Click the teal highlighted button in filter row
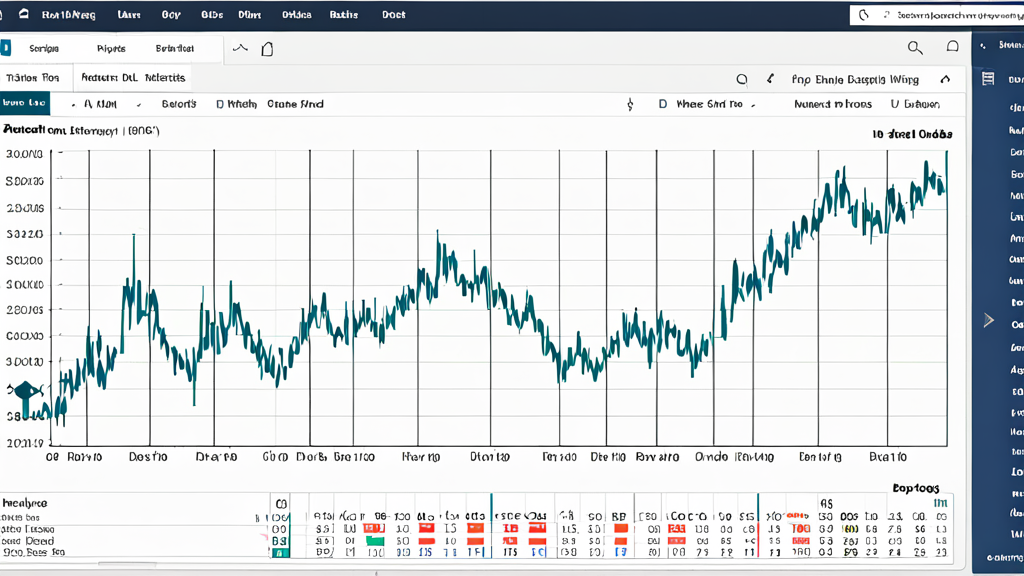 tap(25, 103)
